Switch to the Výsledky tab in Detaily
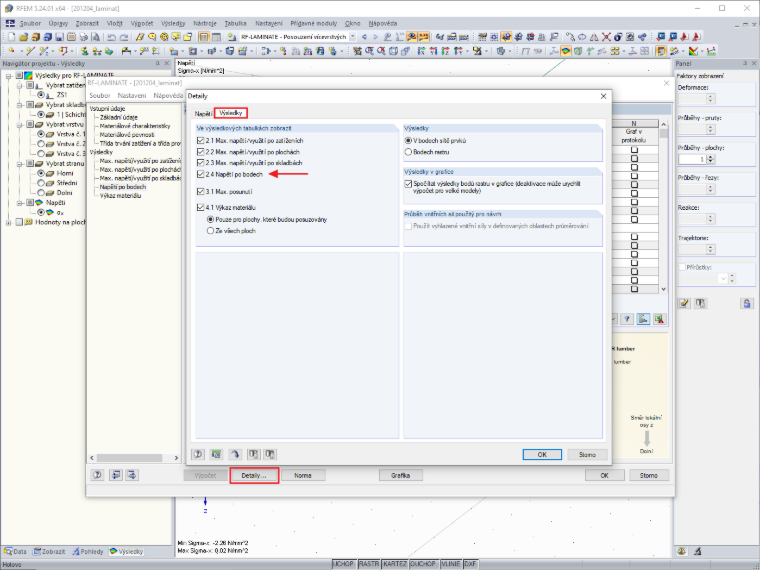This screenshot has width=760, height=570. click(231, 113)
